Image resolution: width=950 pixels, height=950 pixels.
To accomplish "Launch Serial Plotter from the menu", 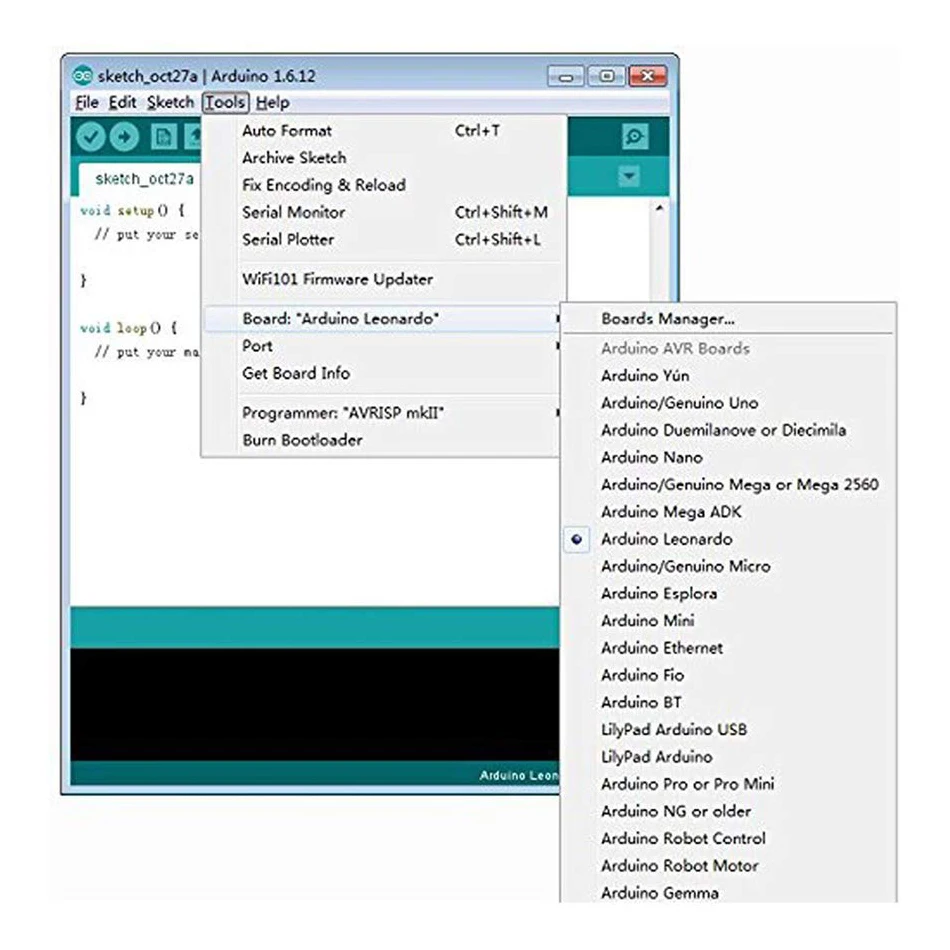I will pos(382,239).
